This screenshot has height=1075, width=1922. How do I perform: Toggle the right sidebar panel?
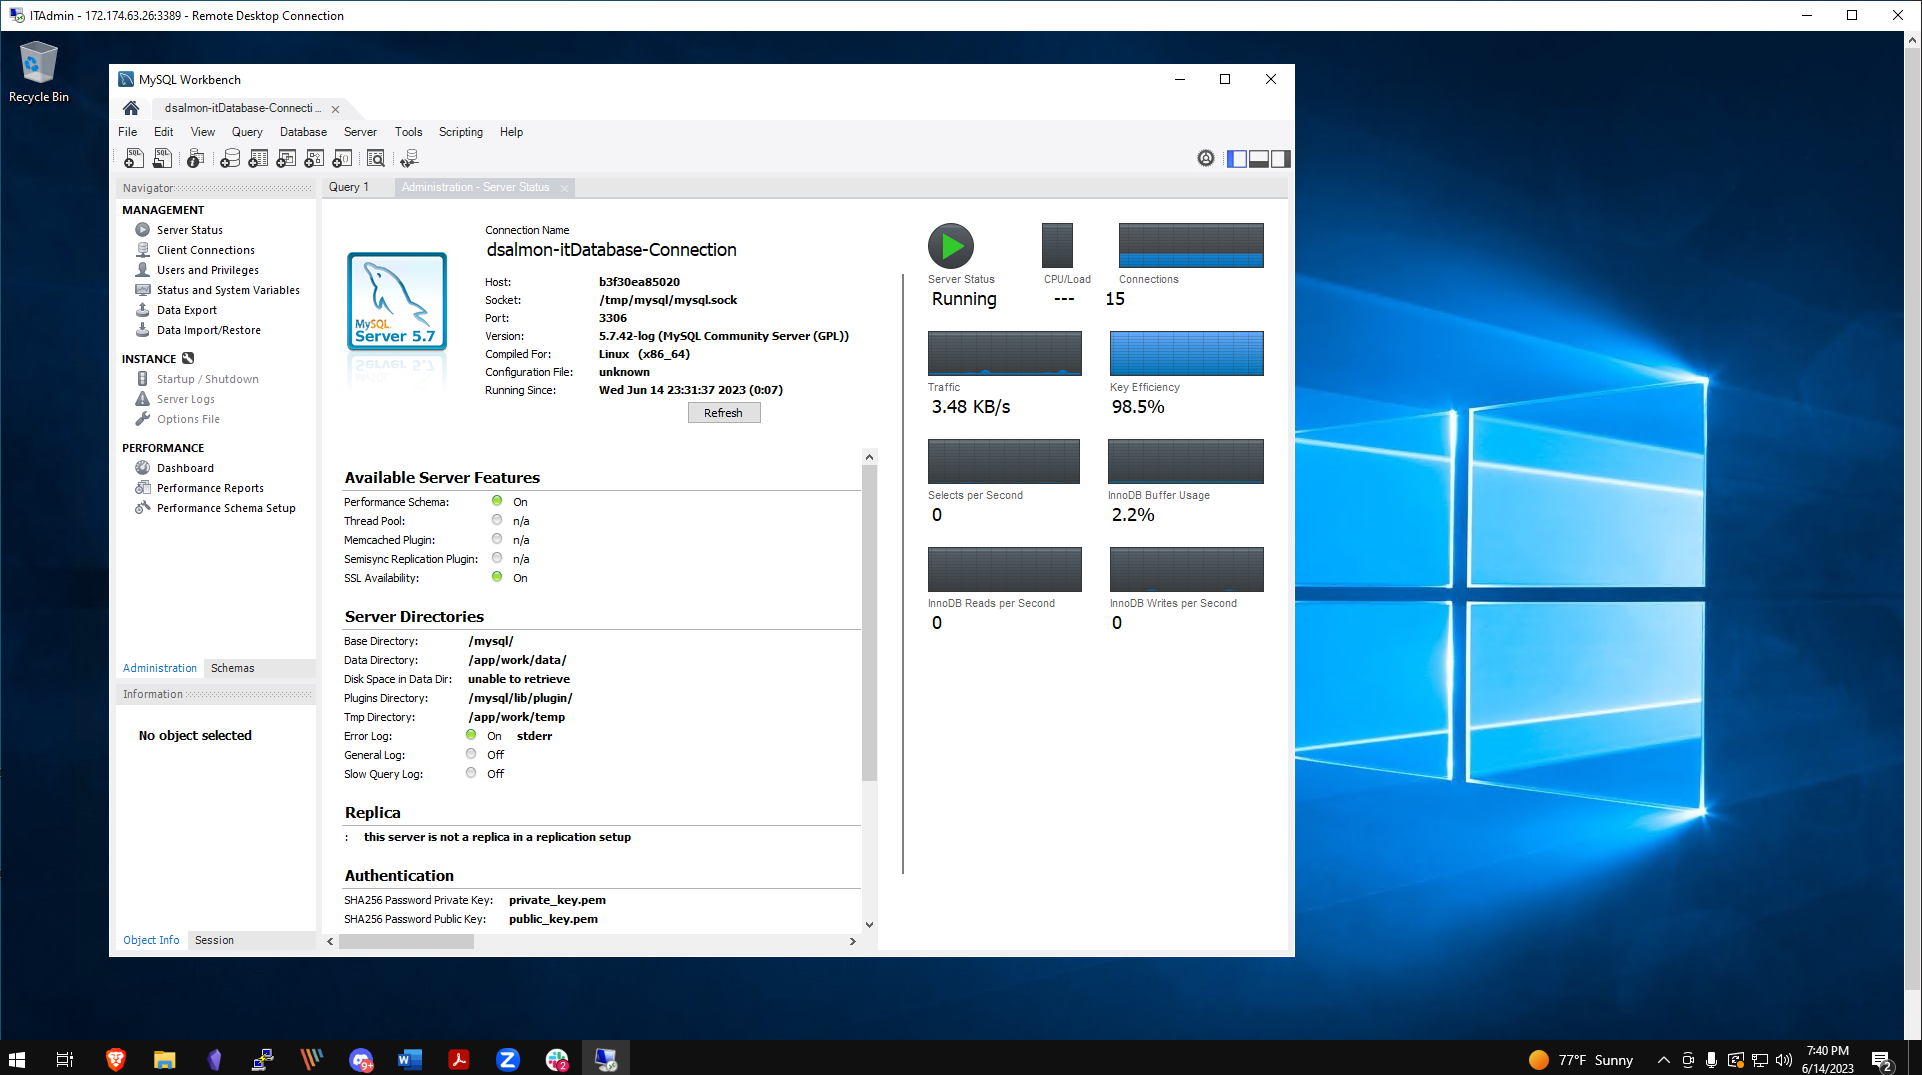pyautogui.click(x=1281, y=159)
